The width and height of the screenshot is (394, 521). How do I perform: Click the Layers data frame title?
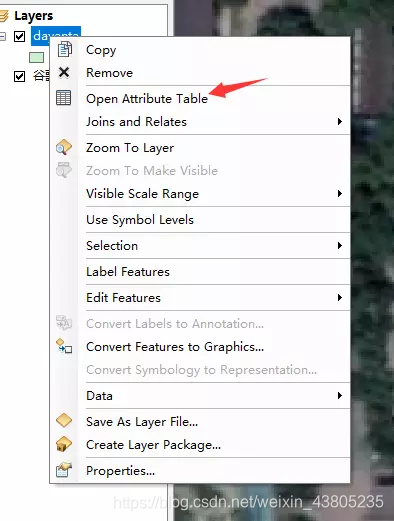pyautogui.click(x=33, y=16)
